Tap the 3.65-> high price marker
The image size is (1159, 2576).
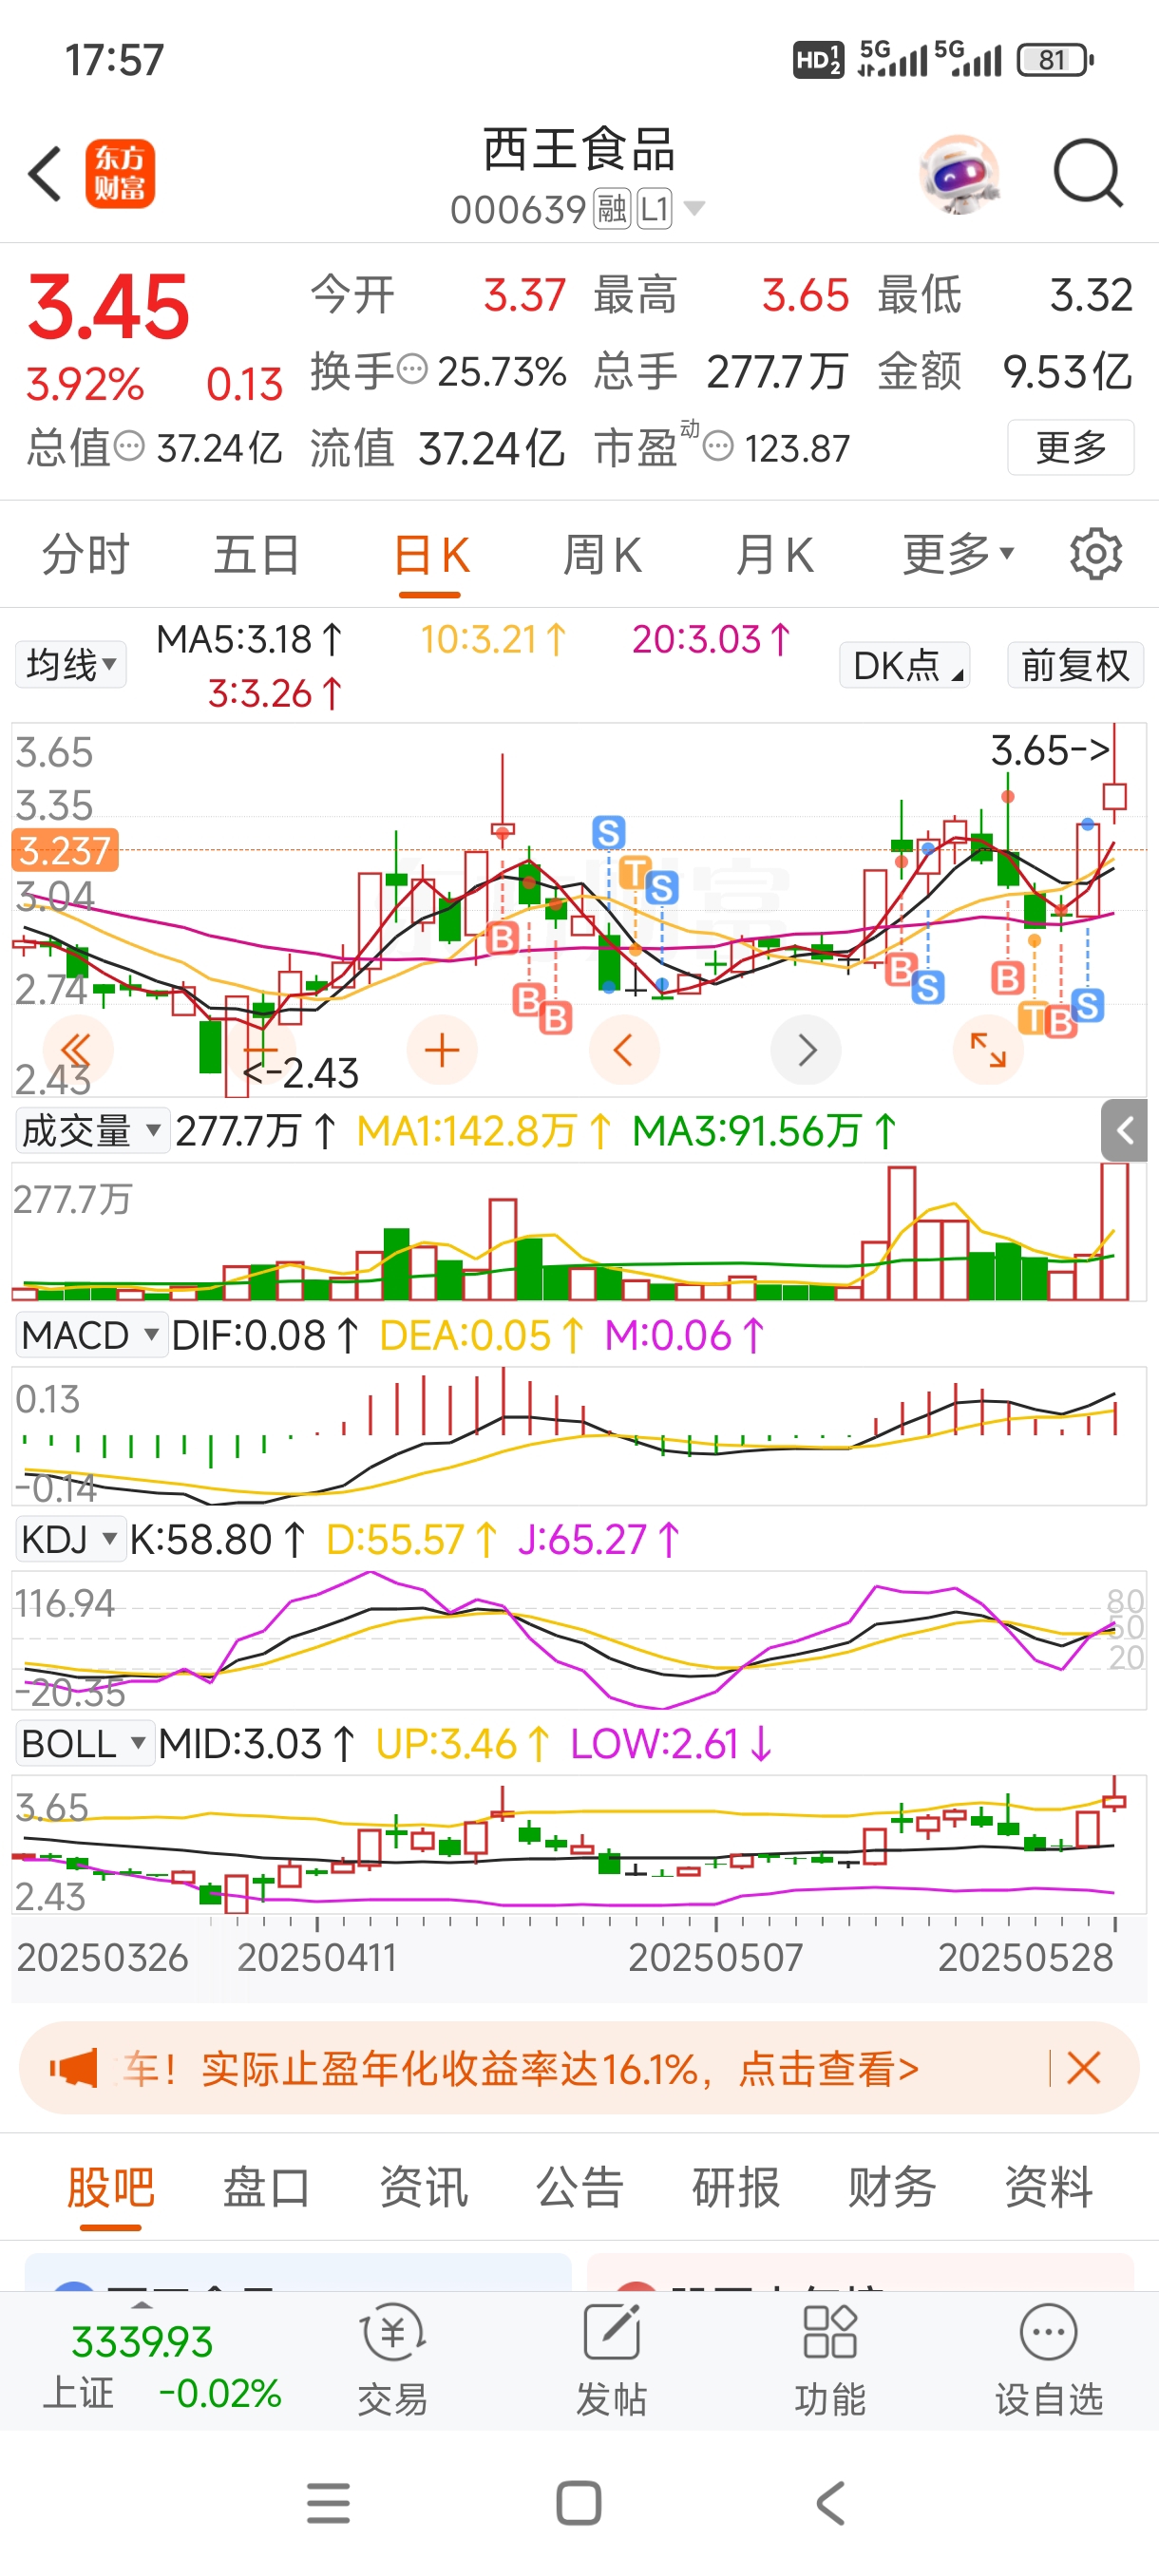click(1050, 750)
